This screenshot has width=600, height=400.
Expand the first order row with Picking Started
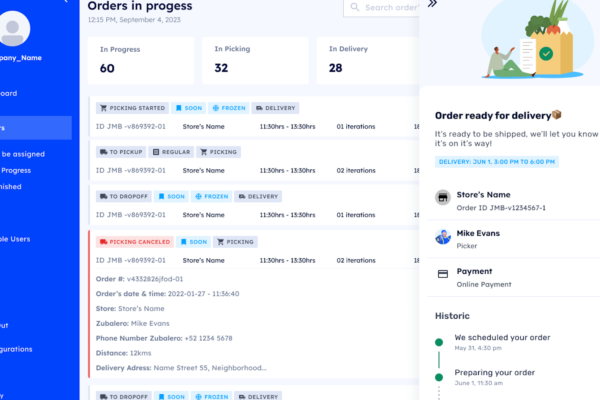(x=250, y=128)
